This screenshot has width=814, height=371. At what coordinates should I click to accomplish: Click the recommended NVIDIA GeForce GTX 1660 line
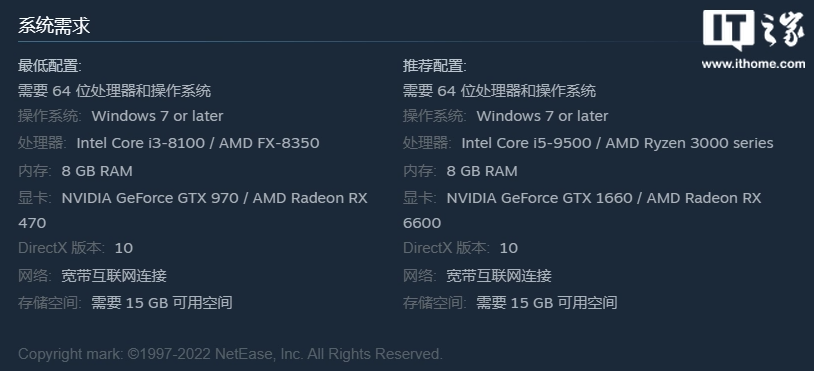click(x=604, y=198)
